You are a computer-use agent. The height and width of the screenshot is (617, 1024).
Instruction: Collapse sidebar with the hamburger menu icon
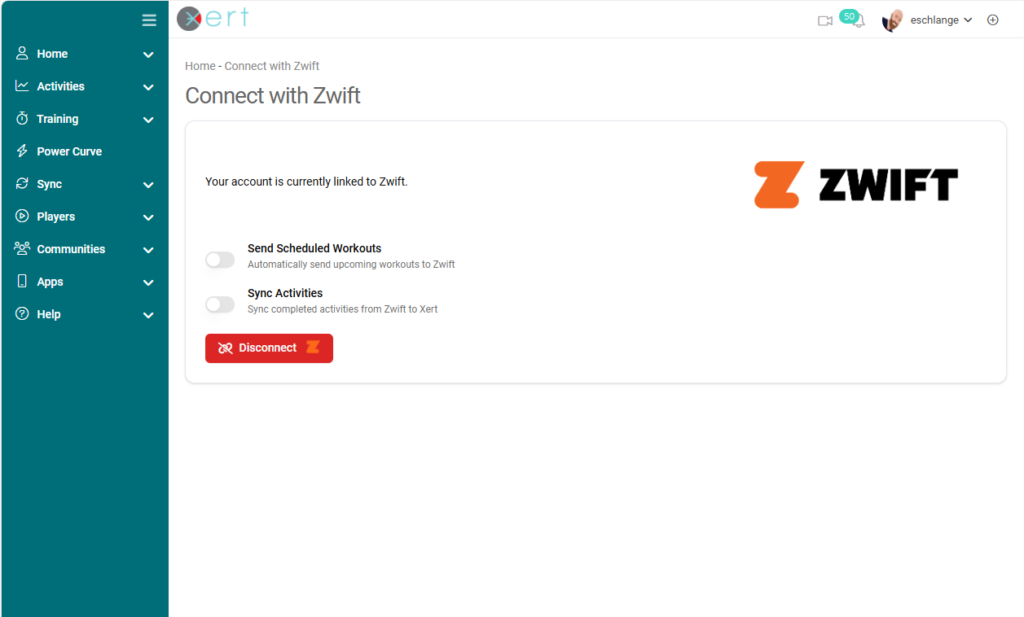(149, 20)
